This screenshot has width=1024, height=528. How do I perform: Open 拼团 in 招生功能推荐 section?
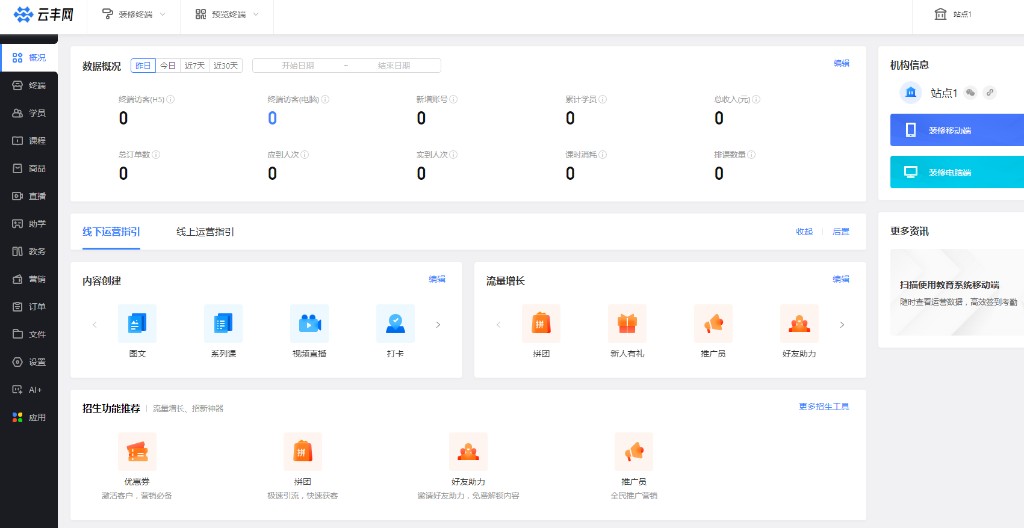pos(303,452)
